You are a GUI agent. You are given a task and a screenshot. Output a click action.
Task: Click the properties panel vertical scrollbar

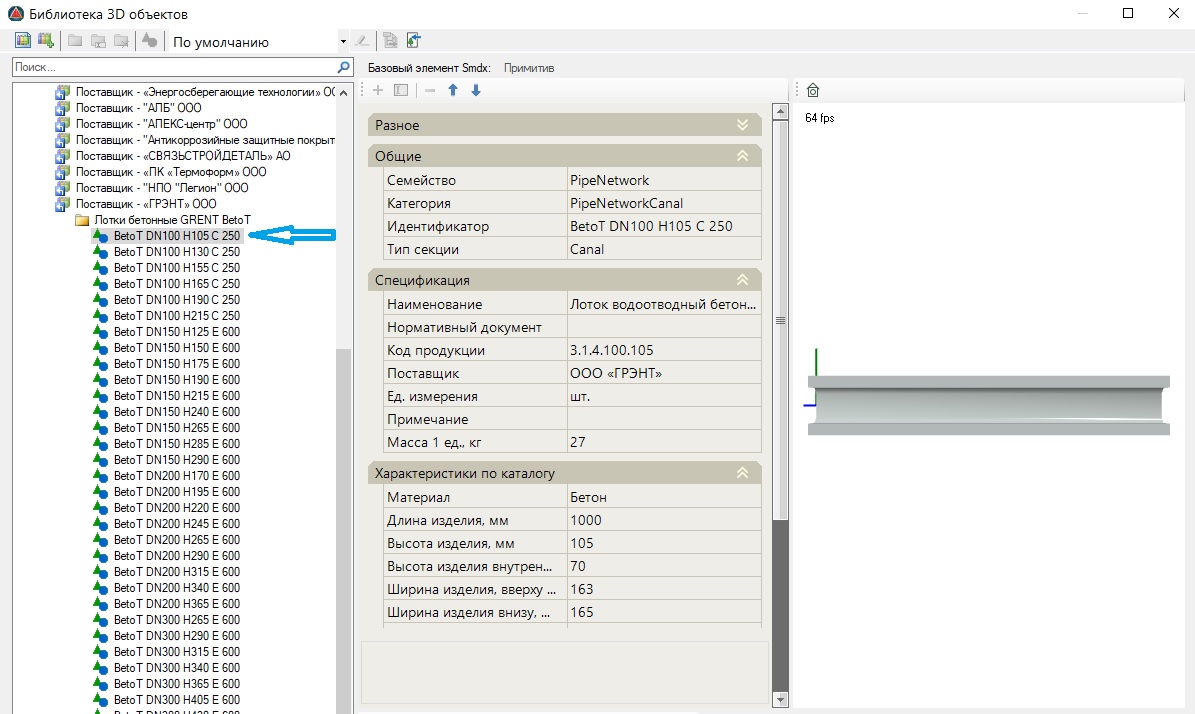tap(781, 320)
